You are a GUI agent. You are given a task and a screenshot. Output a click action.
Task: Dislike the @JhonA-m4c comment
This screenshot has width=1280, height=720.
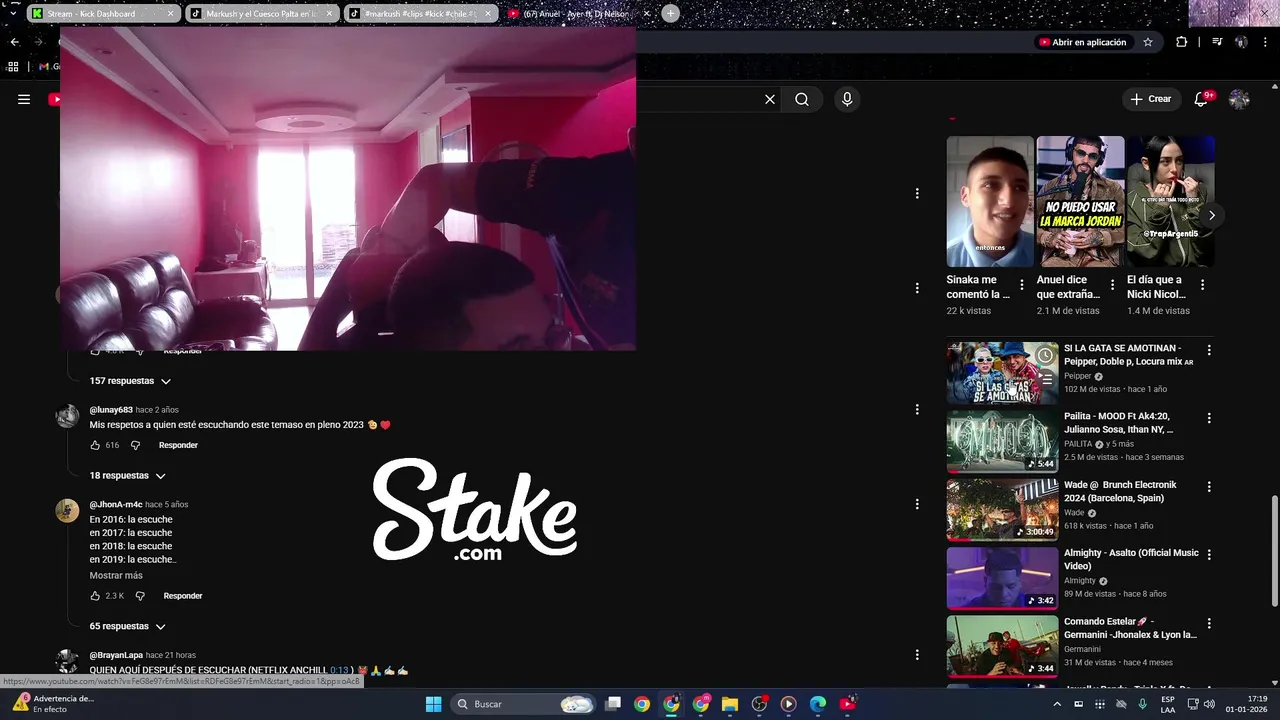(x=140, y=596)
